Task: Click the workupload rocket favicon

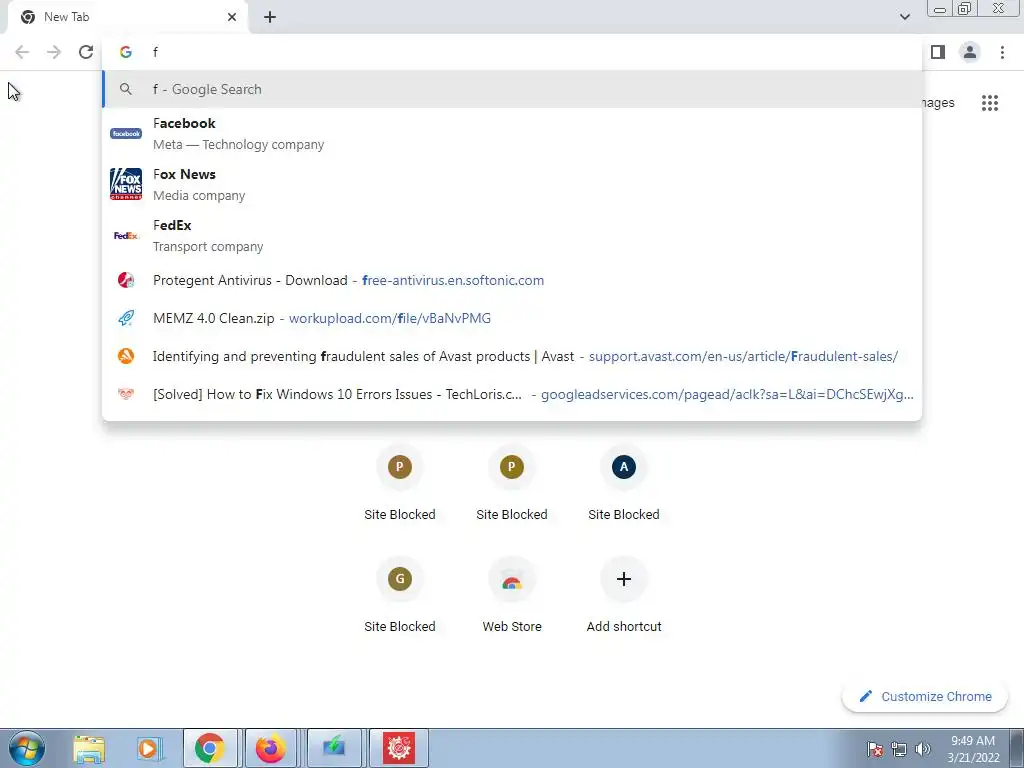Action: (126, 318)
